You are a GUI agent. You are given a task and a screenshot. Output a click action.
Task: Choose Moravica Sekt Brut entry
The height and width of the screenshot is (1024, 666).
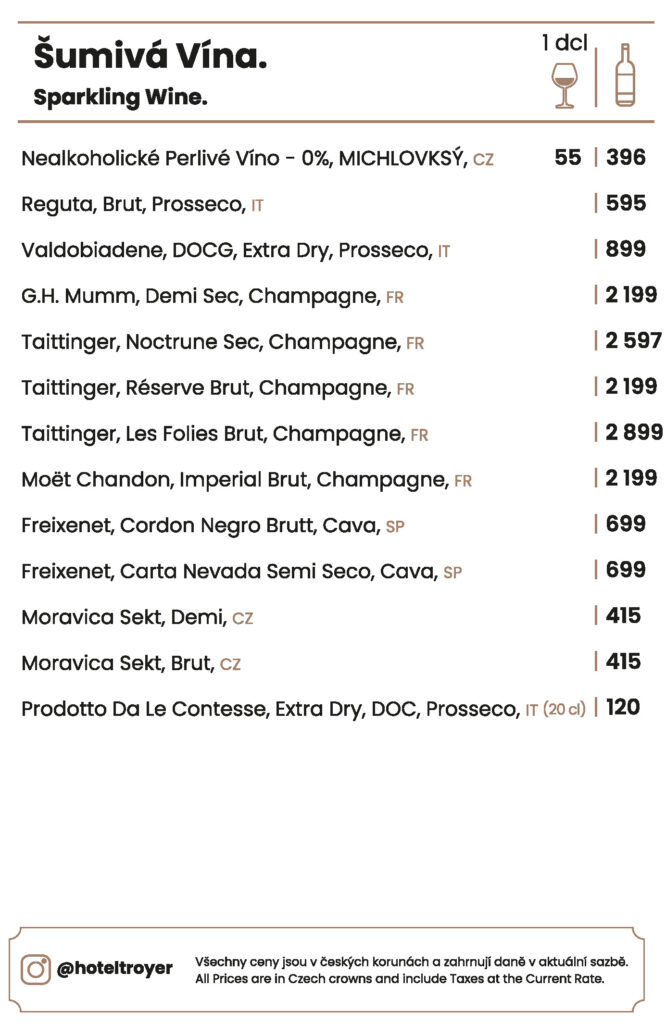[131, 664]
